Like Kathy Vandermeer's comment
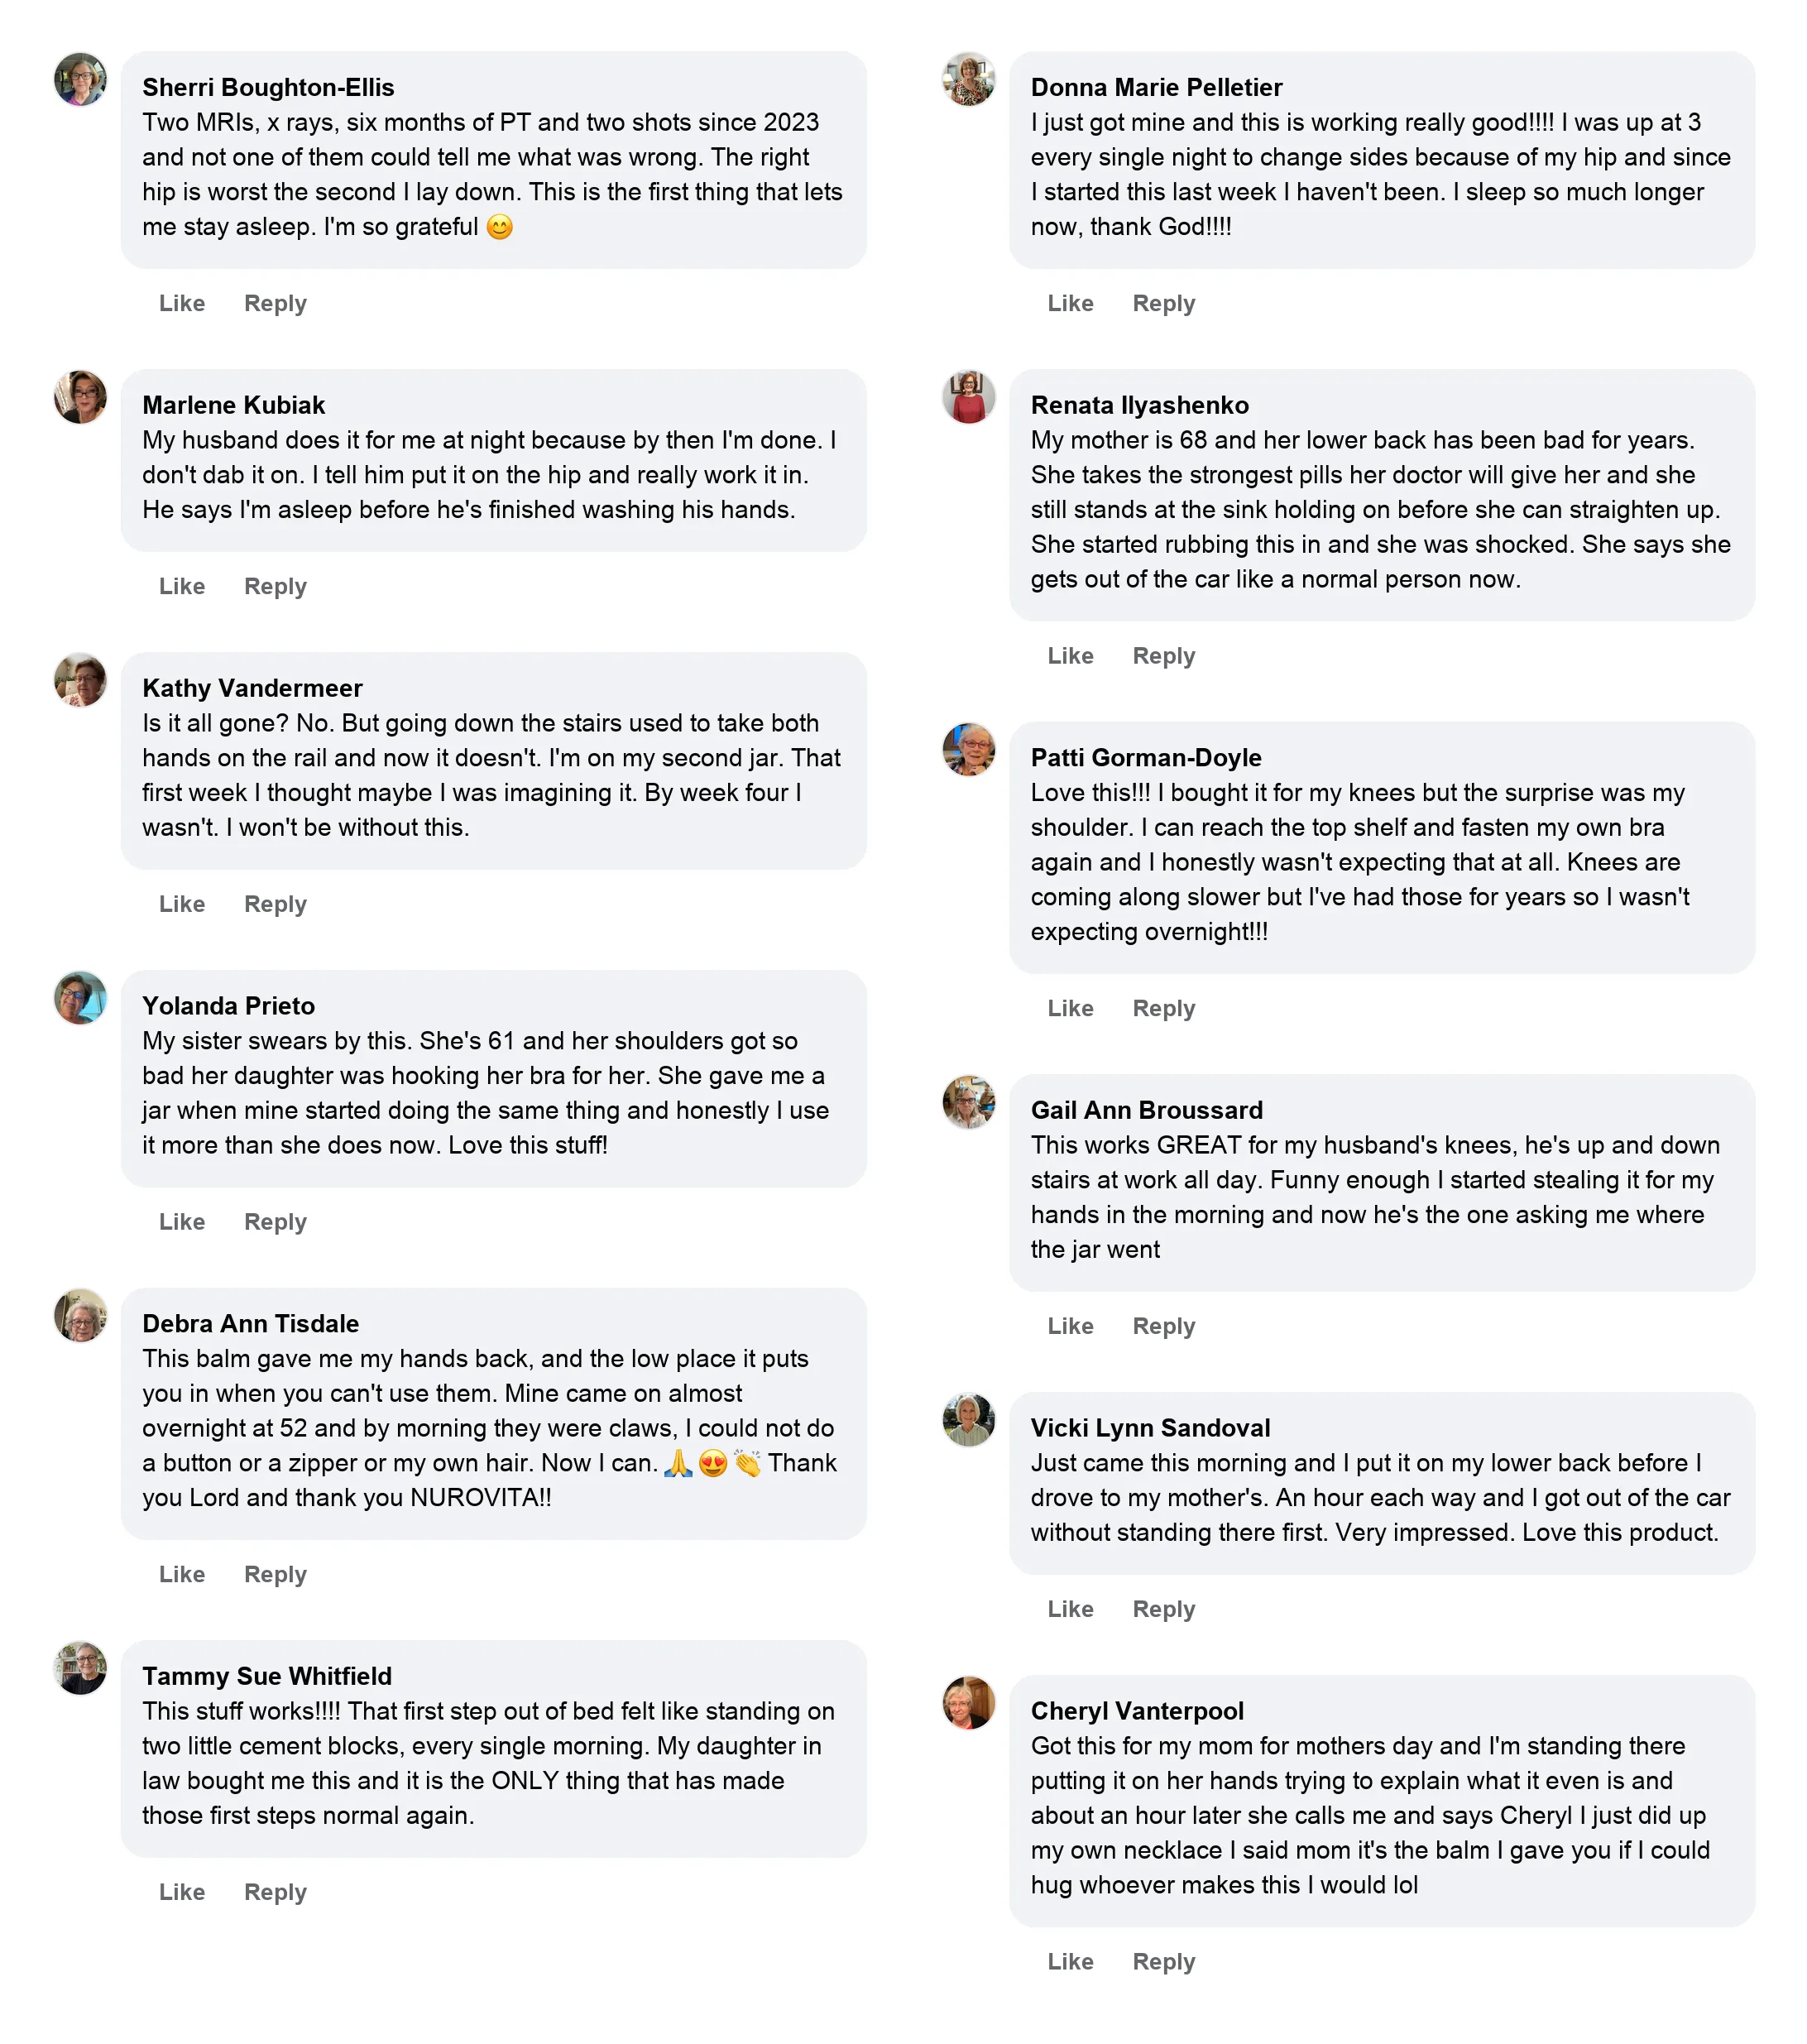1807x2044 pixels. coord(182,904)
